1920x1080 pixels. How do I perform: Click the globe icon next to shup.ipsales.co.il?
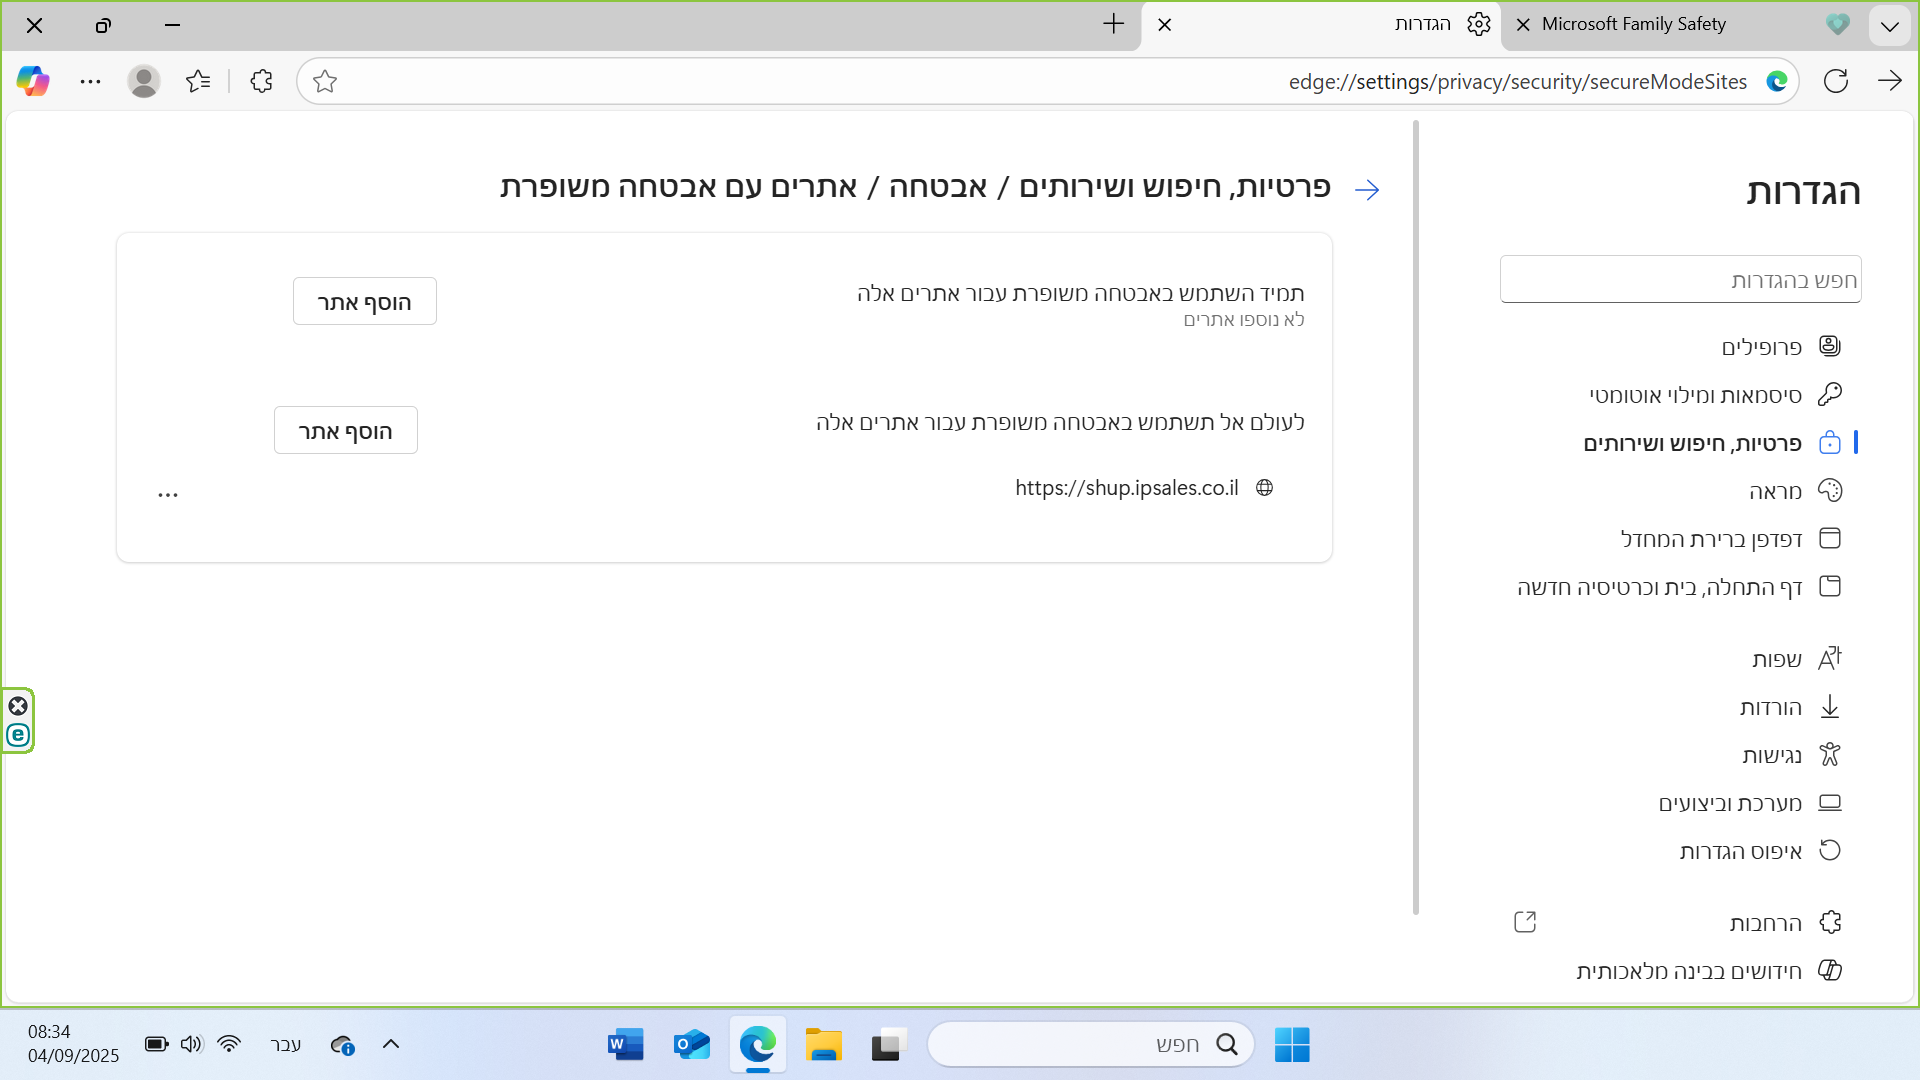(x=1265, y=488)
